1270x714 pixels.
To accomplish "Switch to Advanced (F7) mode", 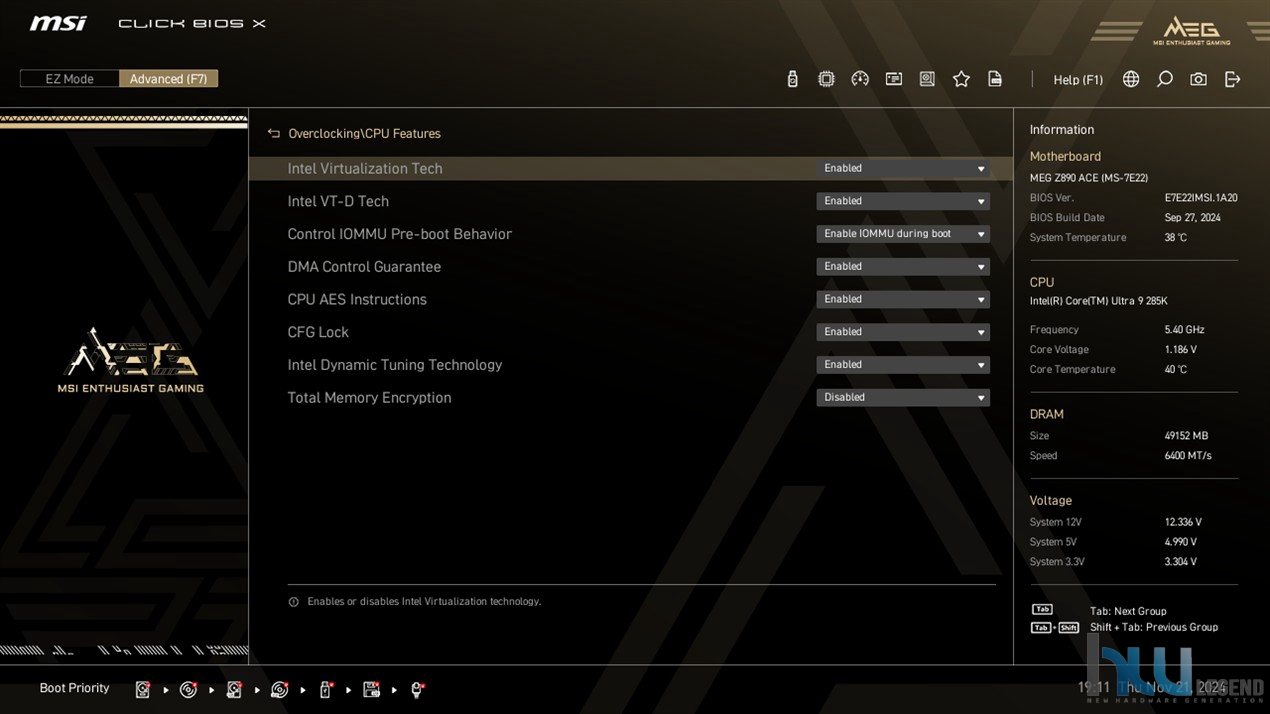I will 168,79.
